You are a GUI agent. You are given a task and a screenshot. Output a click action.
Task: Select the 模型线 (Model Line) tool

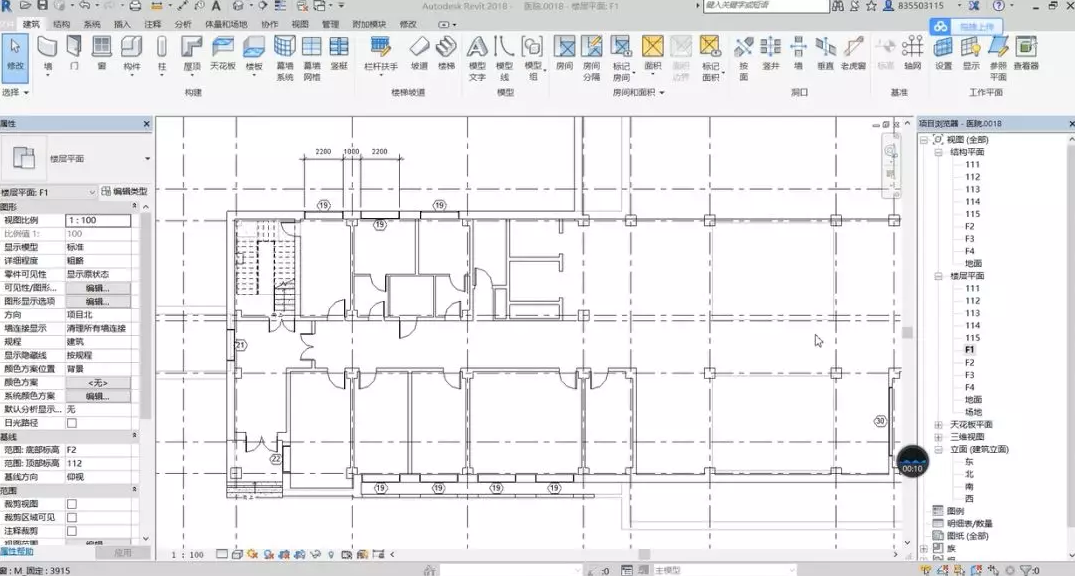coord(505,58)
